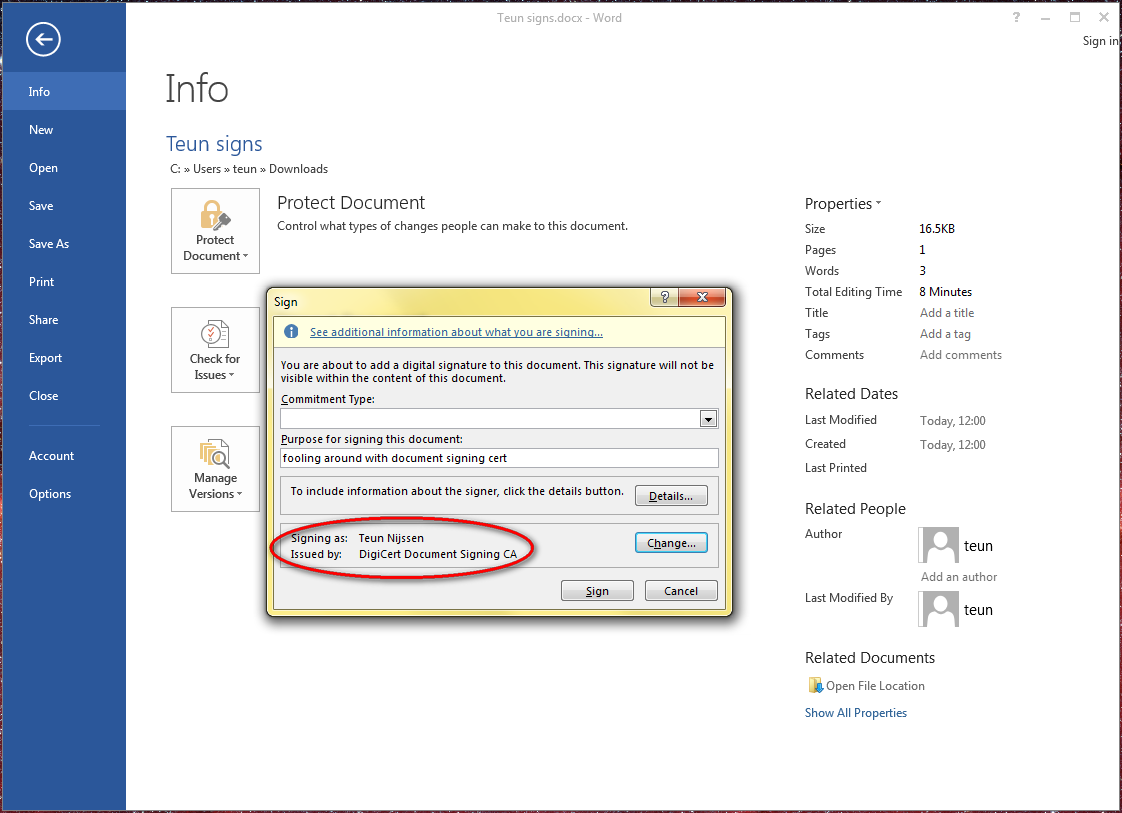Open the Save As menu item

point(49,244)
